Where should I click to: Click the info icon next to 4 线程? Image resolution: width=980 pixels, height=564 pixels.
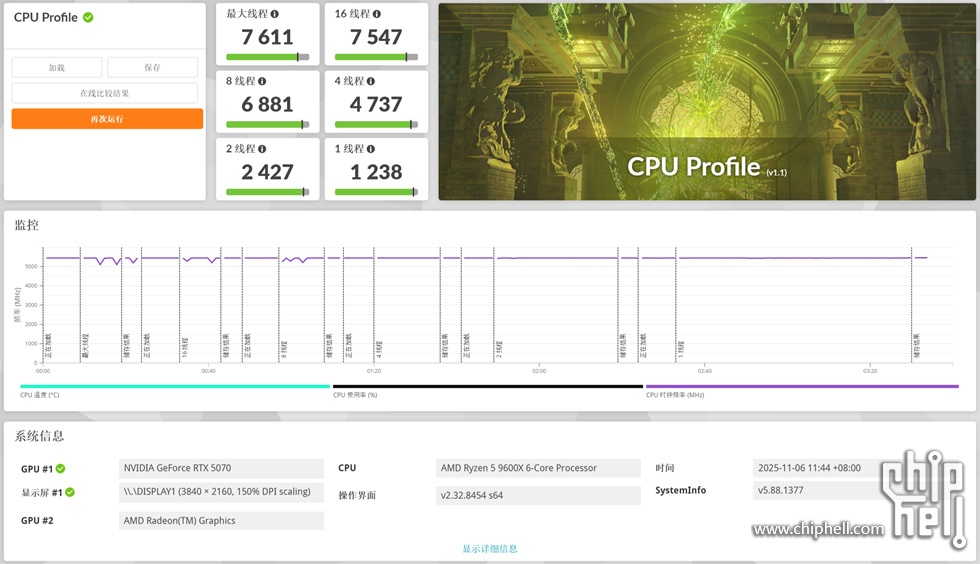point(371,82)
